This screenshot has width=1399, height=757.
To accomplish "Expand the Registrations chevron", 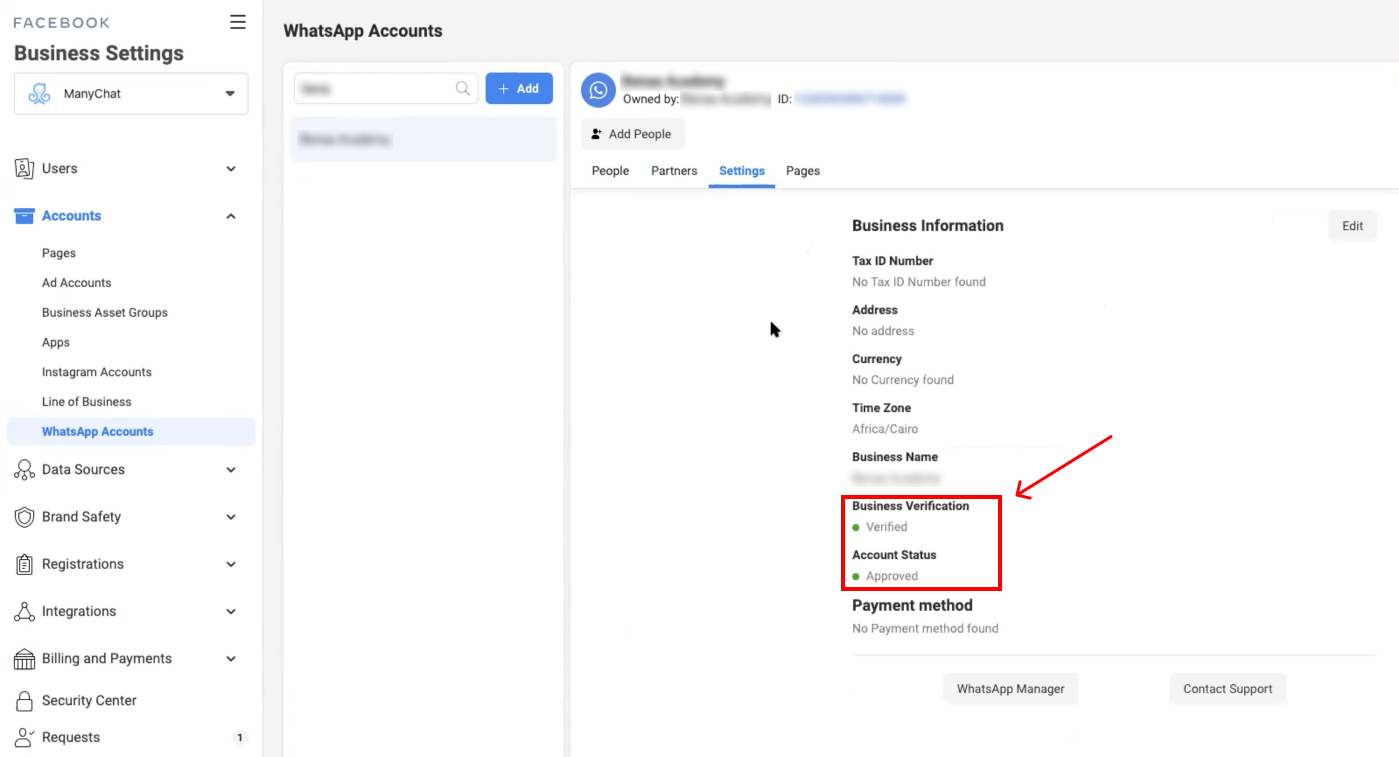I will pos(231,564).
